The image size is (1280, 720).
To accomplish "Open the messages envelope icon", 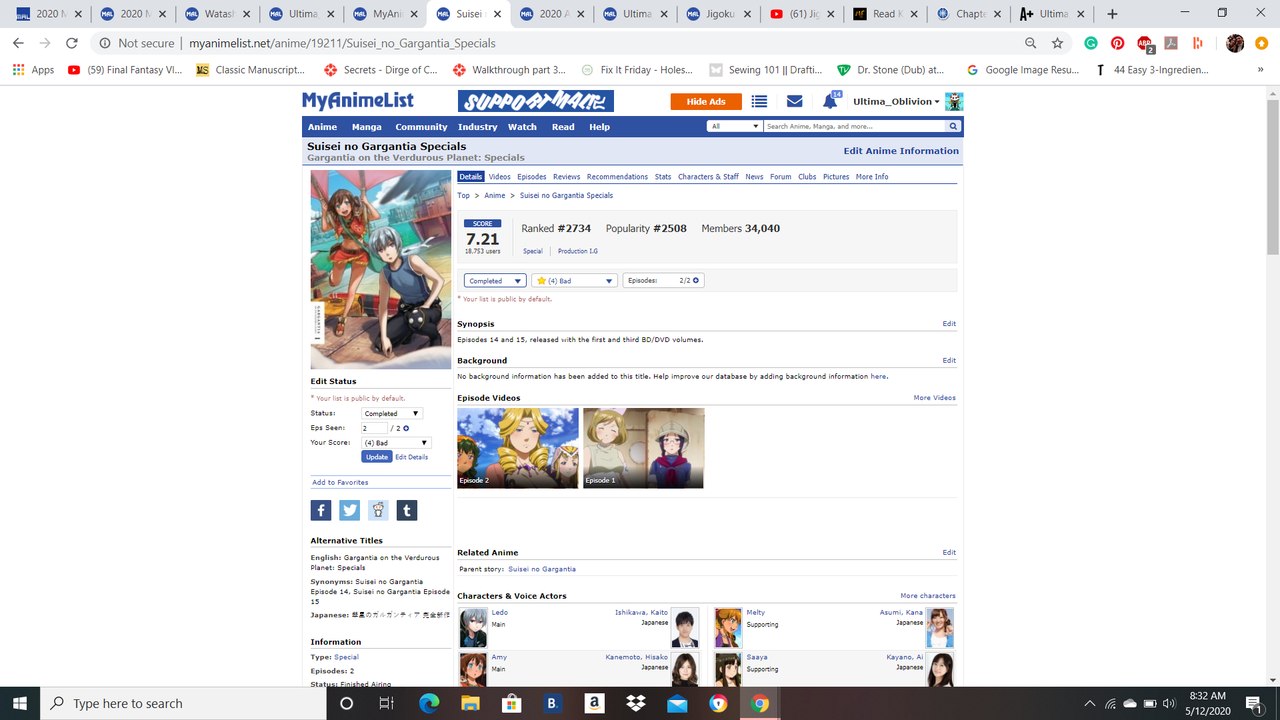I will [x=795, y=101].
